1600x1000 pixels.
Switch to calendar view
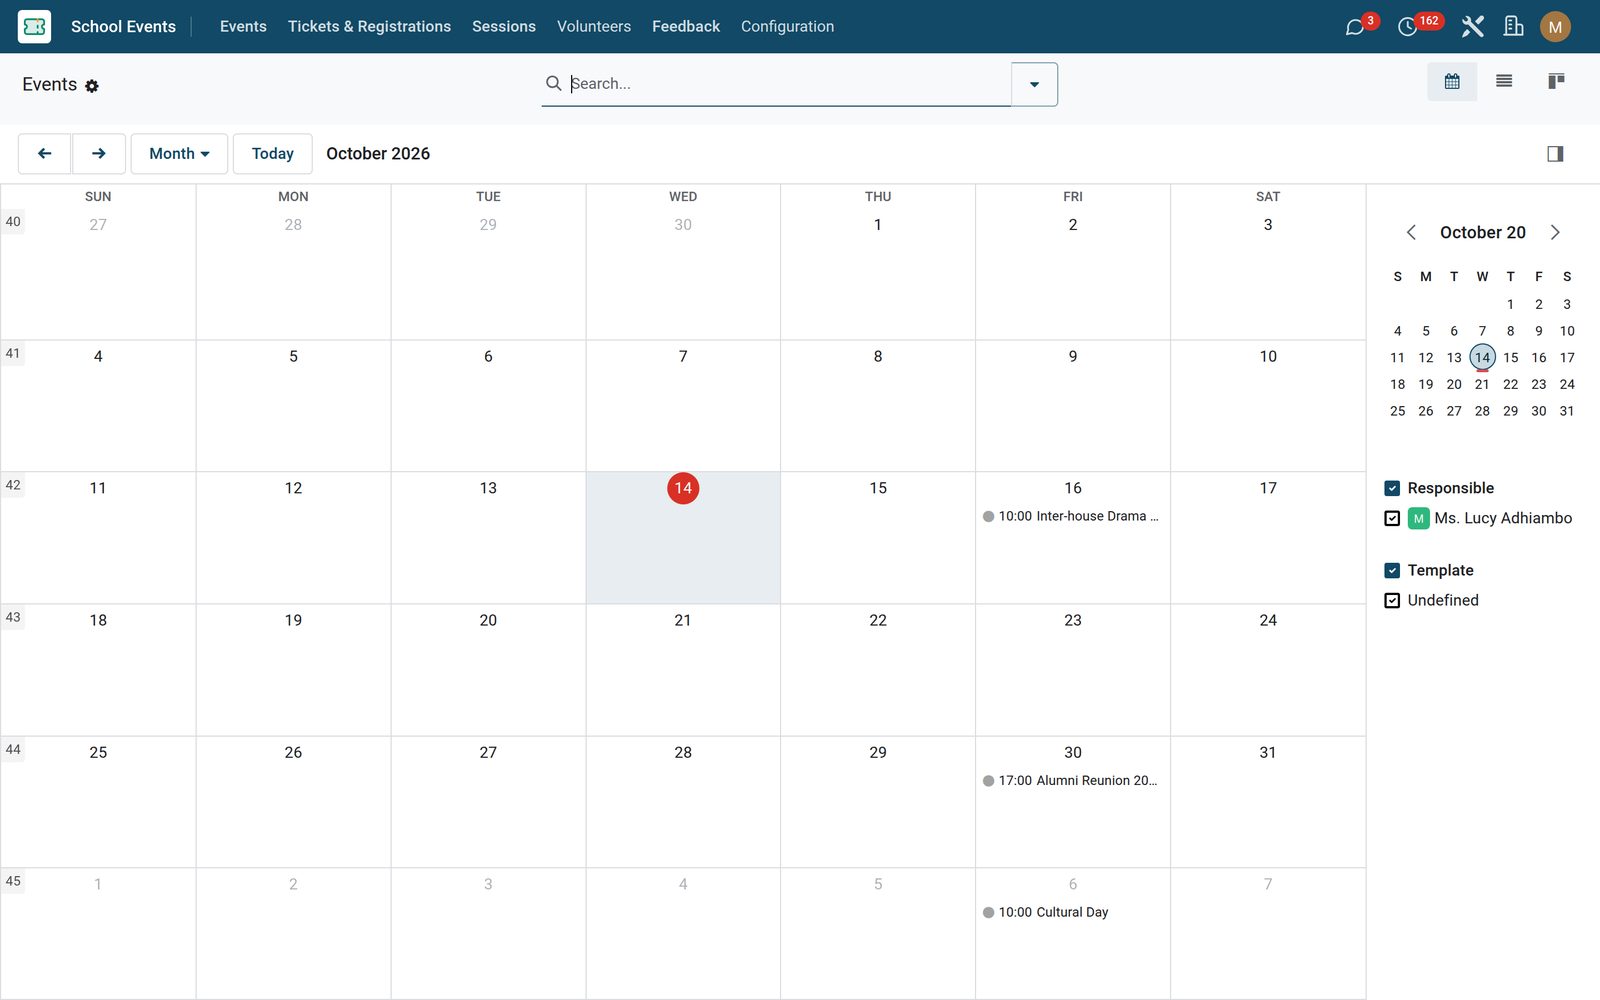coord(1452,81)
